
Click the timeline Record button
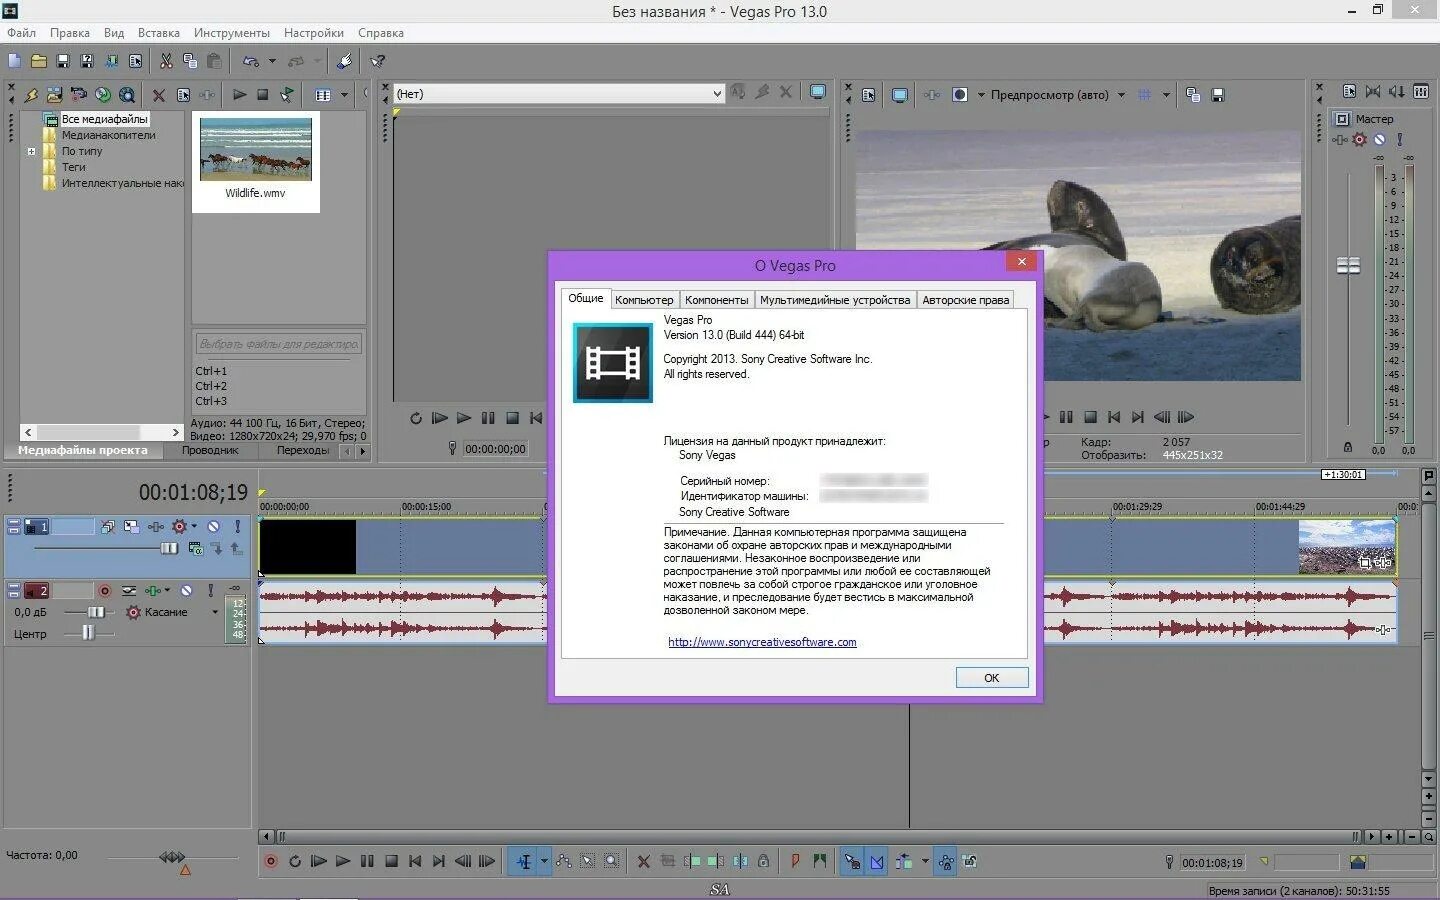pyautogui.click(x=270, y=861)
